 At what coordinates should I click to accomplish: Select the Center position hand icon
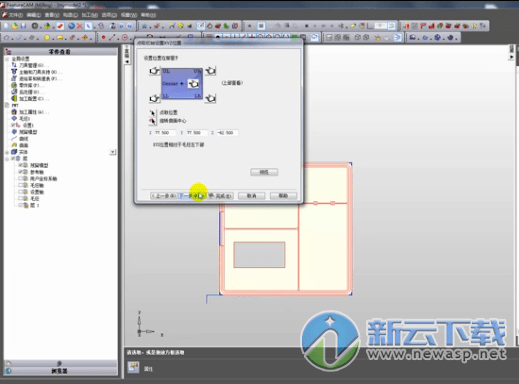pyautogui.click(x=193, y=84)
